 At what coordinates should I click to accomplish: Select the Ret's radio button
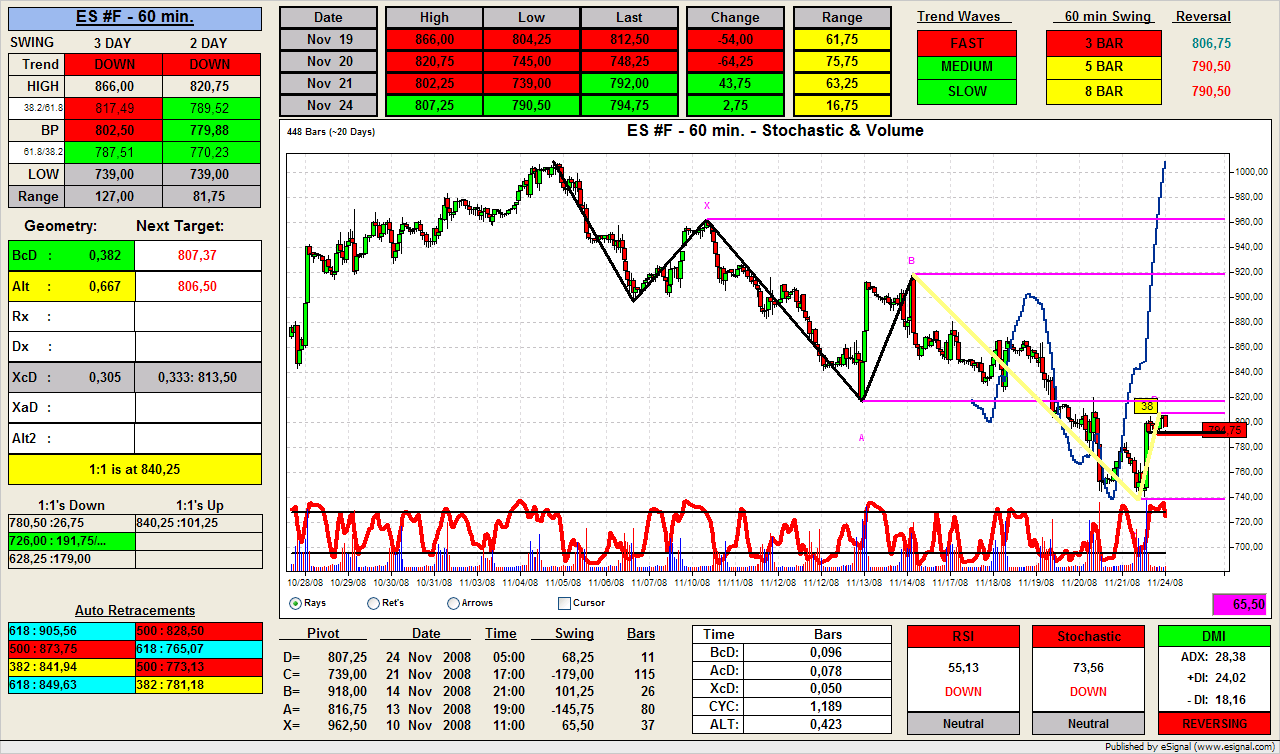pyautogui.click(x=374, y=603)
